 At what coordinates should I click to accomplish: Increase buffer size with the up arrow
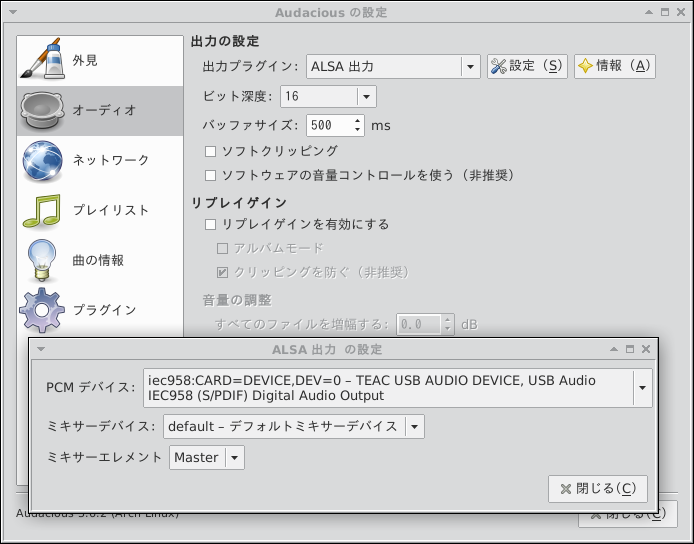(x=358, y=120)
